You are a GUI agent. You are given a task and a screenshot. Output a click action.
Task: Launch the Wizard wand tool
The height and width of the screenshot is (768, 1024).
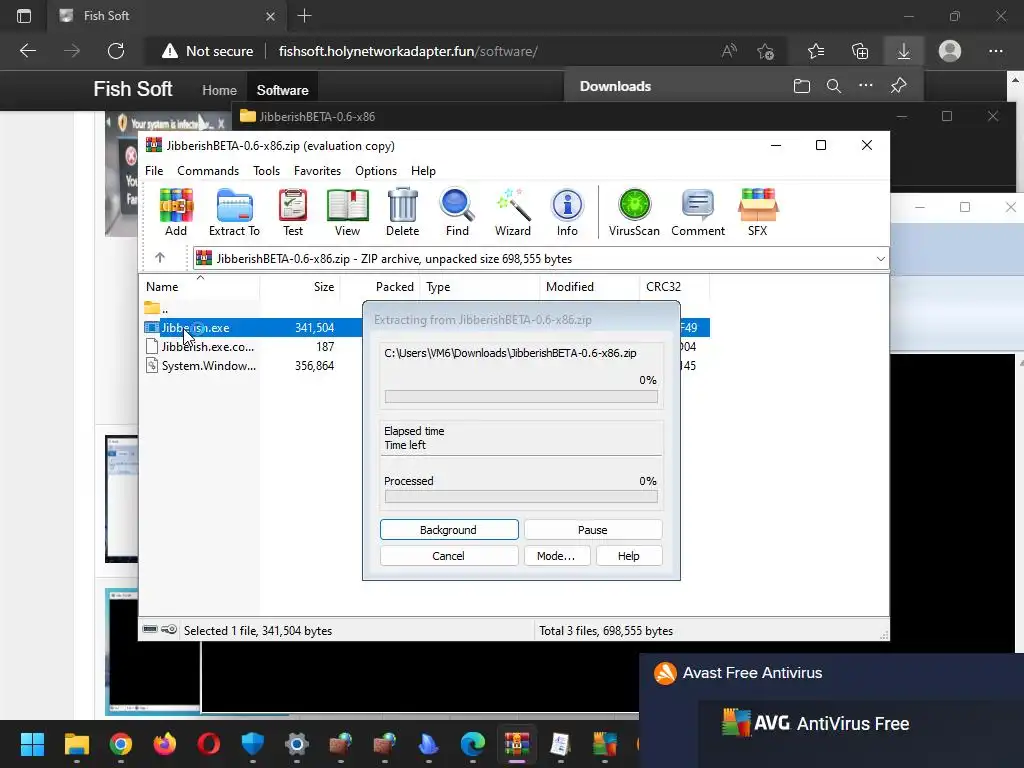pos(513,212)
